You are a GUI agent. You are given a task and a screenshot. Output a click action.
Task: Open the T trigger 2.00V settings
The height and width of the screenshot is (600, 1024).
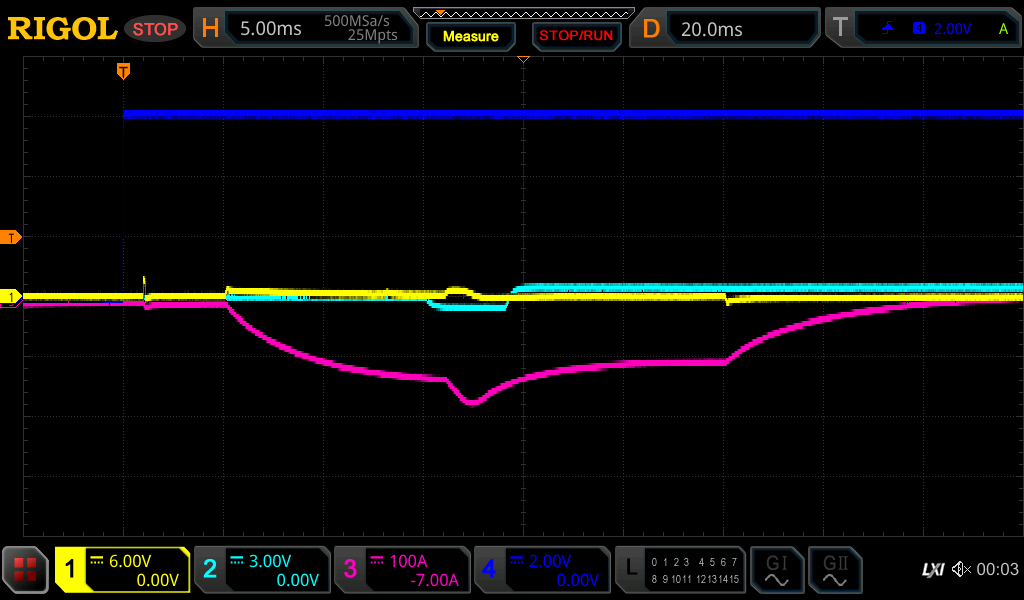click(x=925, y=29)
